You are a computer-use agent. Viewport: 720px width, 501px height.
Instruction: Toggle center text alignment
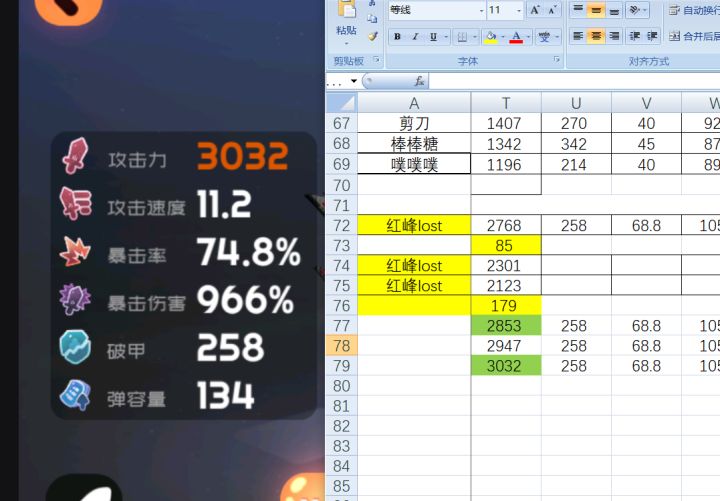click(596, 36)
